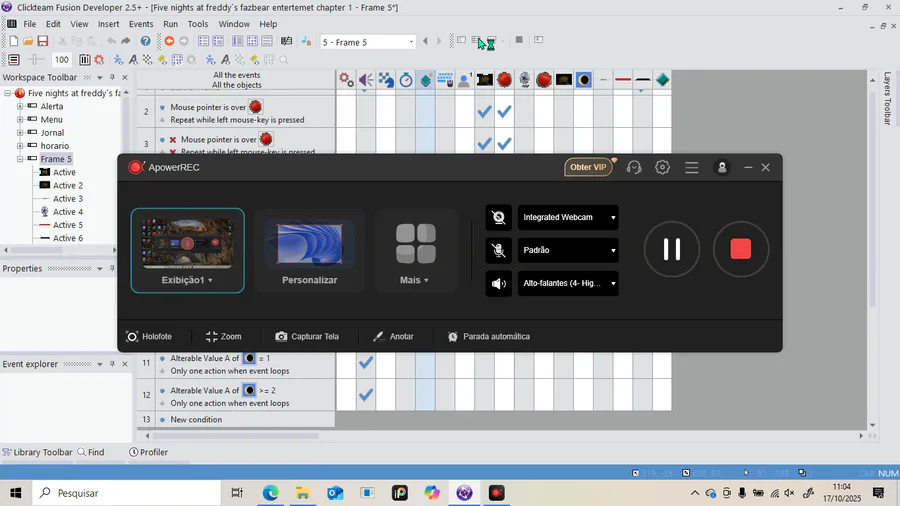Select the Mouse and keyboard column icon
The image size is (900, 506).
(x=445, y=80)
